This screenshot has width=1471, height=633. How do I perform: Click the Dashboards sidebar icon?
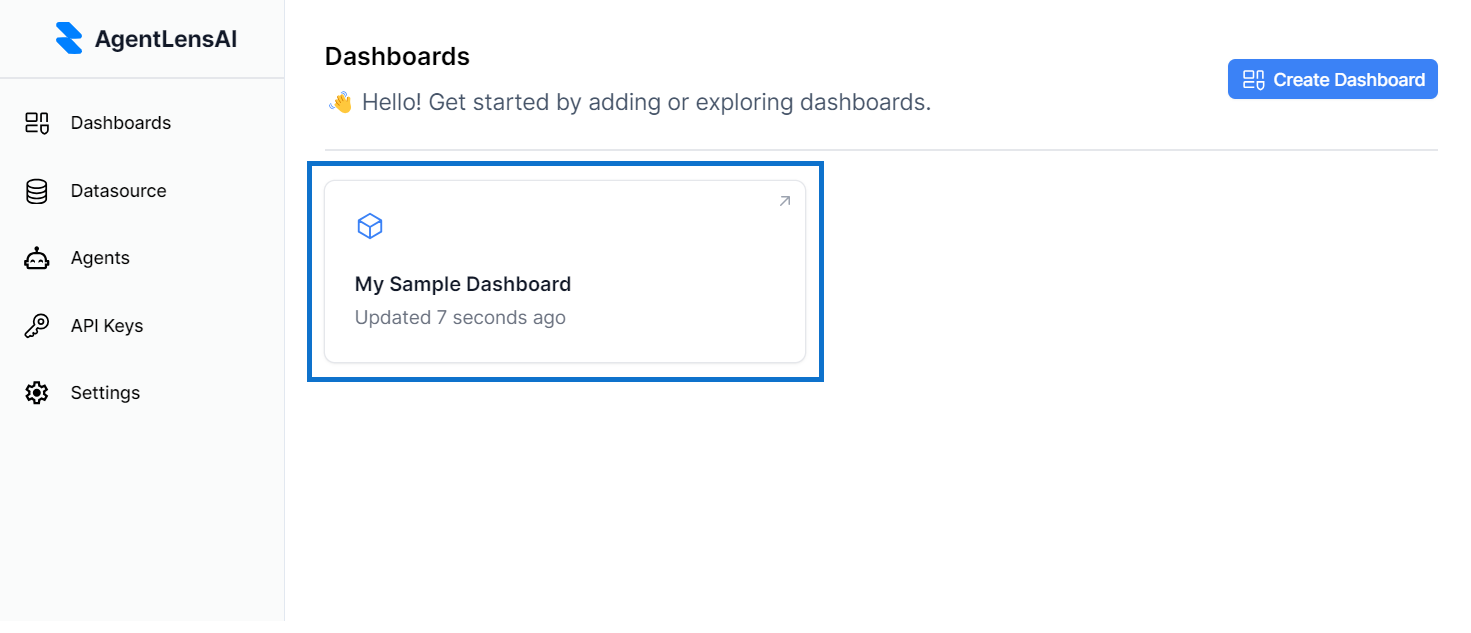click(37, 123)
